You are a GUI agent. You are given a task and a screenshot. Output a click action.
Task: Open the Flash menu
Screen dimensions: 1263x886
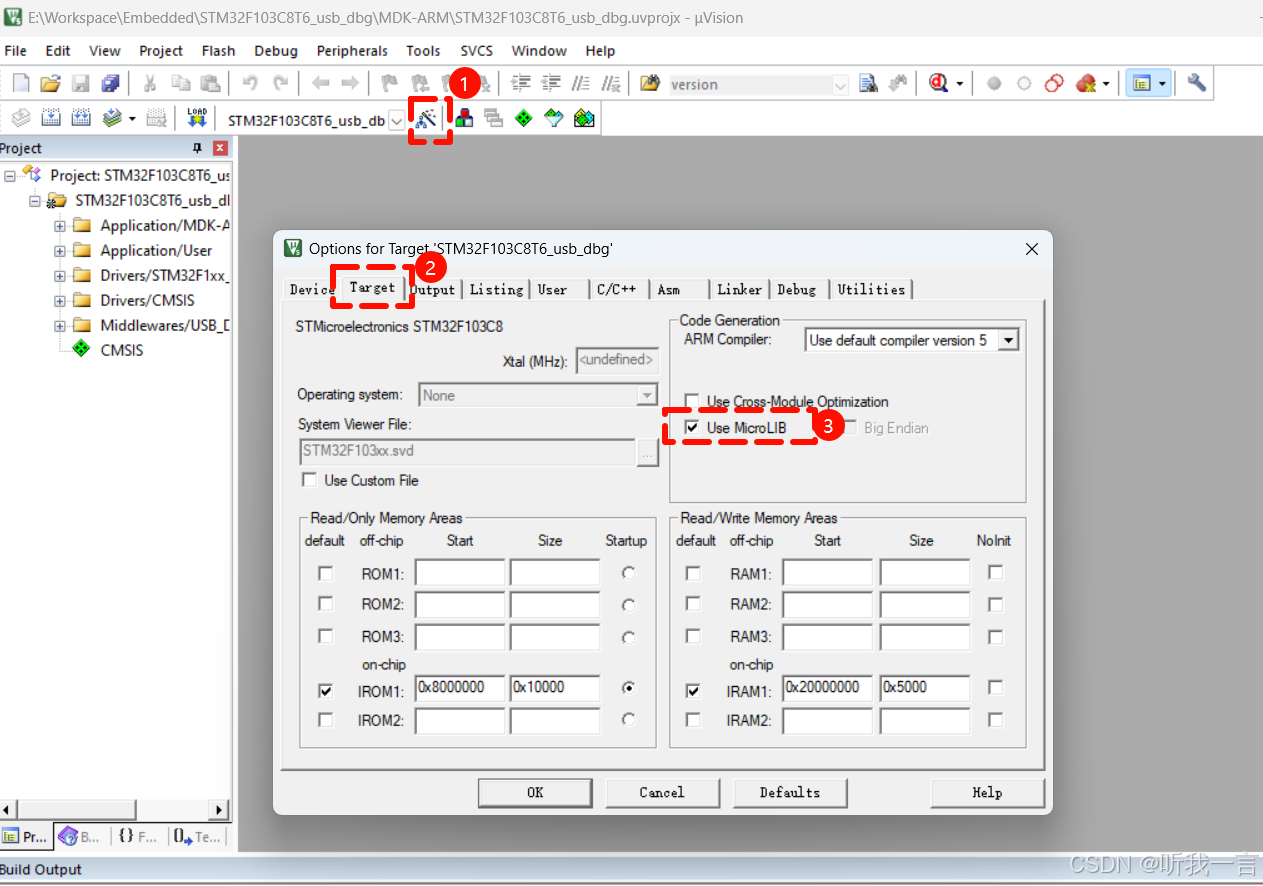tap(218, 51)
